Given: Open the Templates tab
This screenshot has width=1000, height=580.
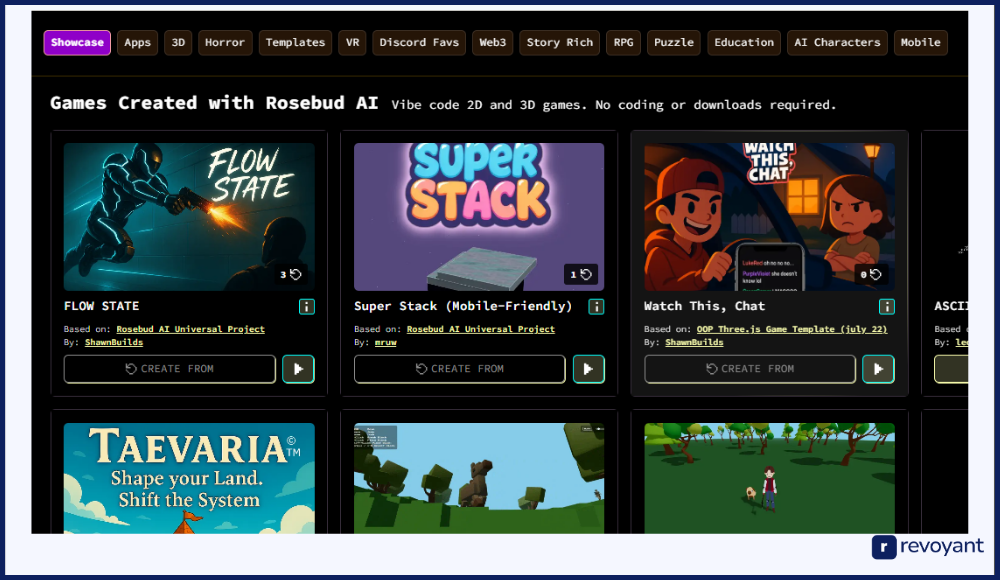Looking at the screenshot, I should point(295,43).
